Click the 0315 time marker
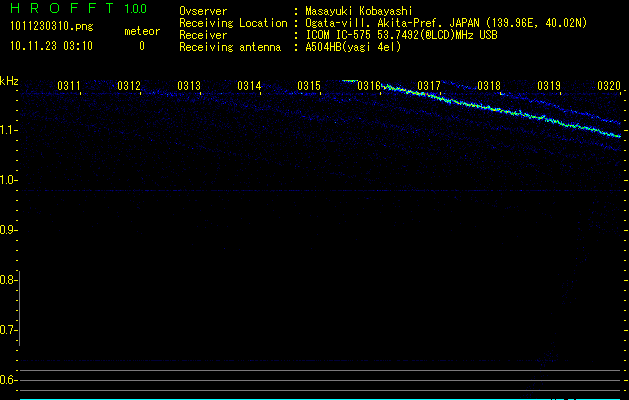The image size is (629, 400). pos(309,86)
